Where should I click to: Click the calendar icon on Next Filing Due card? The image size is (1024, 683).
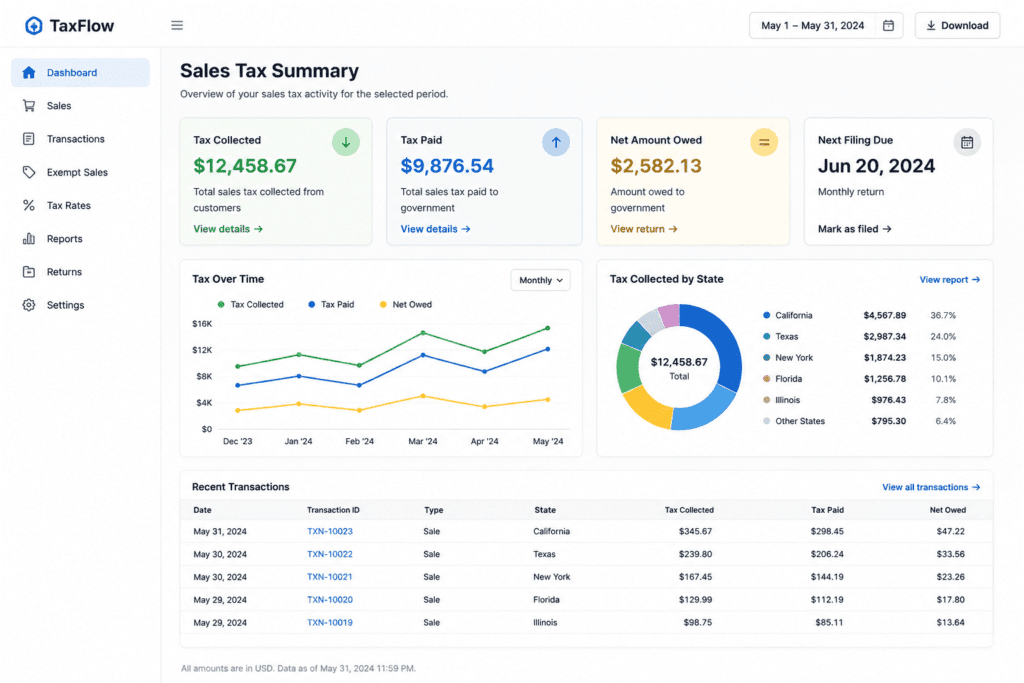(967, 142)
